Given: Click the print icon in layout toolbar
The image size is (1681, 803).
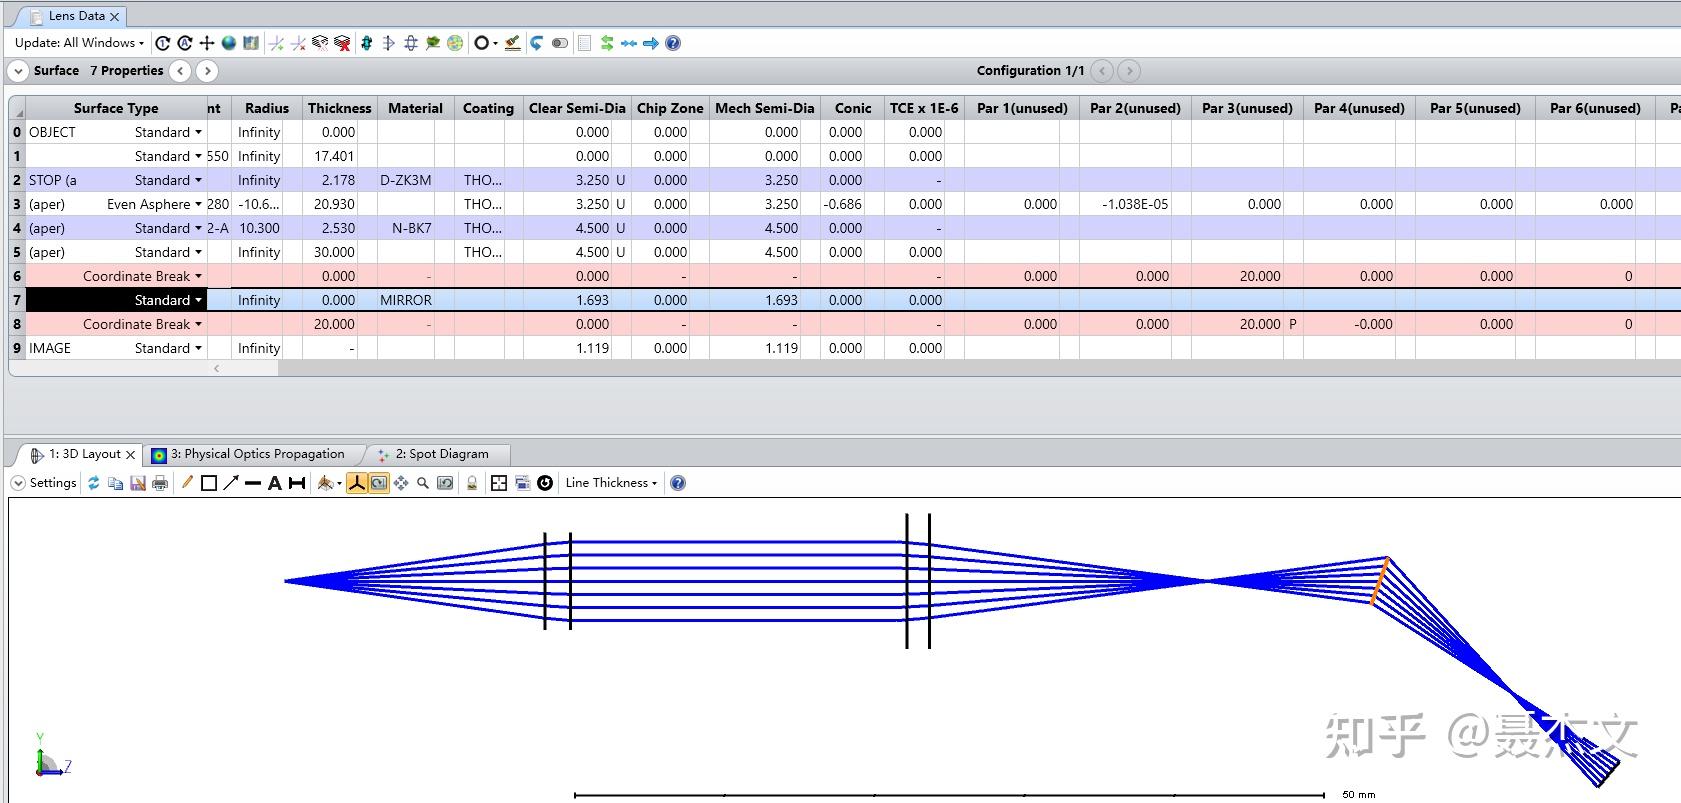Looking at the screenshot, I should tap(160, 483).
